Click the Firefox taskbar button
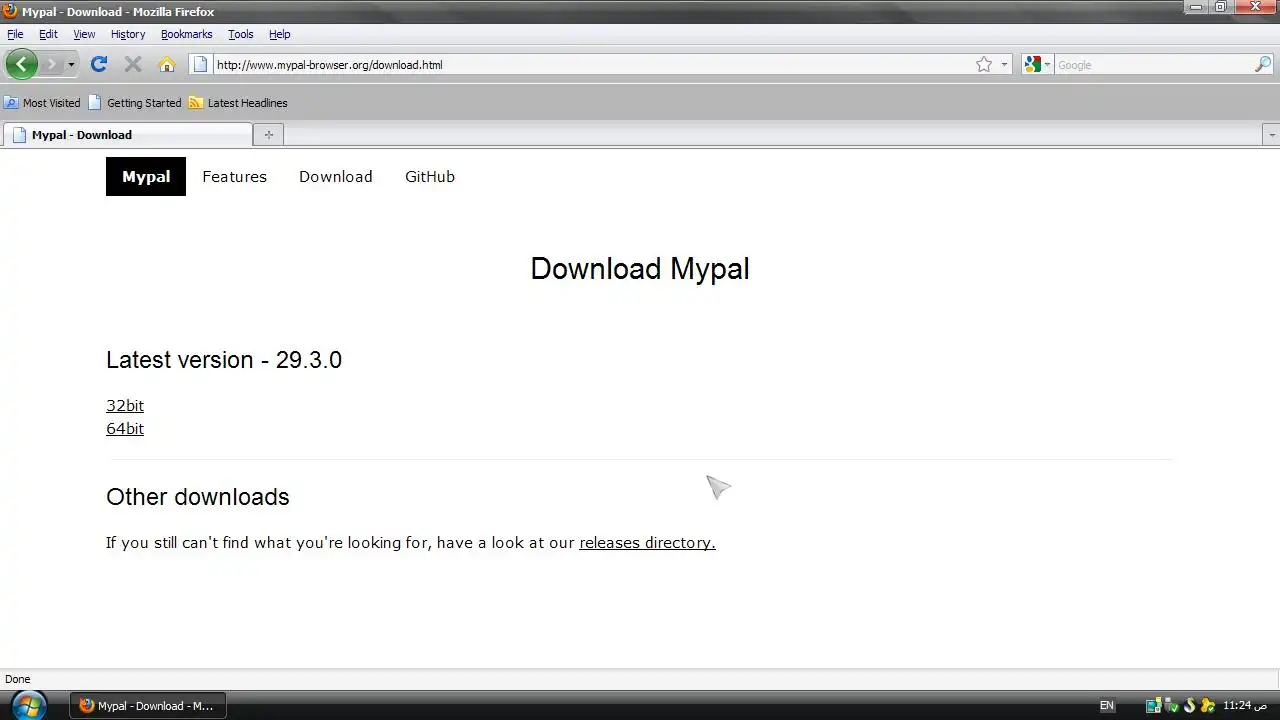Image resolution: width=1280 pixels, height=720 pixels. [x=148, y=705]
